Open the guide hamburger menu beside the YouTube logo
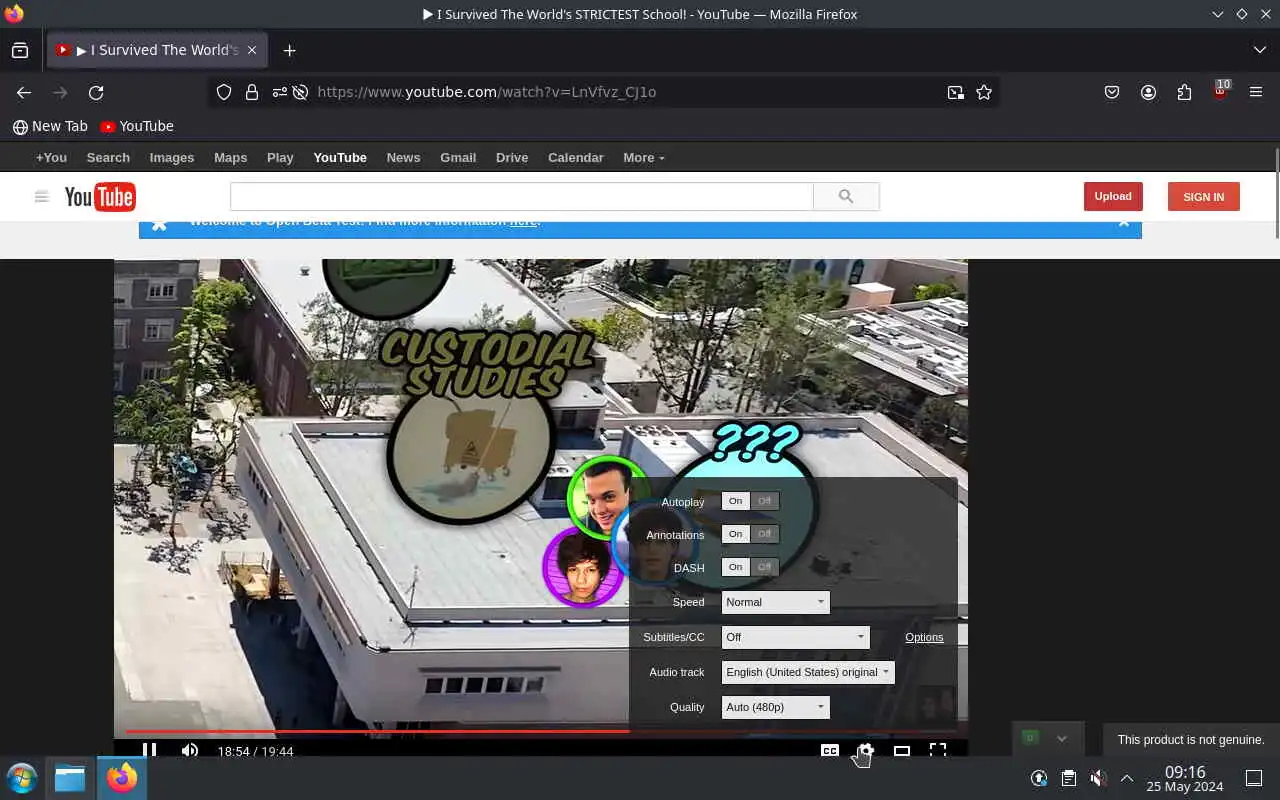Screen dimensions: 1280x800 click(42, 197)
